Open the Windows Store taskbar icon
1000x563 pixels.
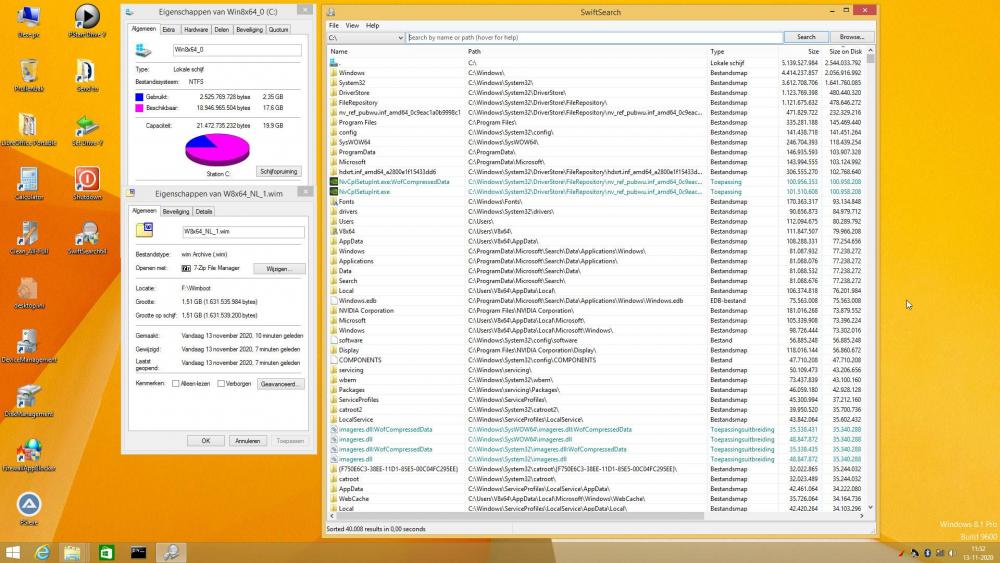pos(106,552)
